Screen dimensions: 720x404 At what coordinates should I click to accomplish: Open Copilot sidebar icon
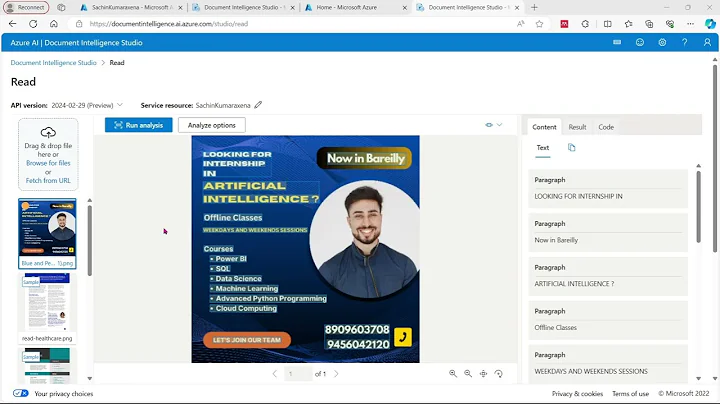click(710, 24)
